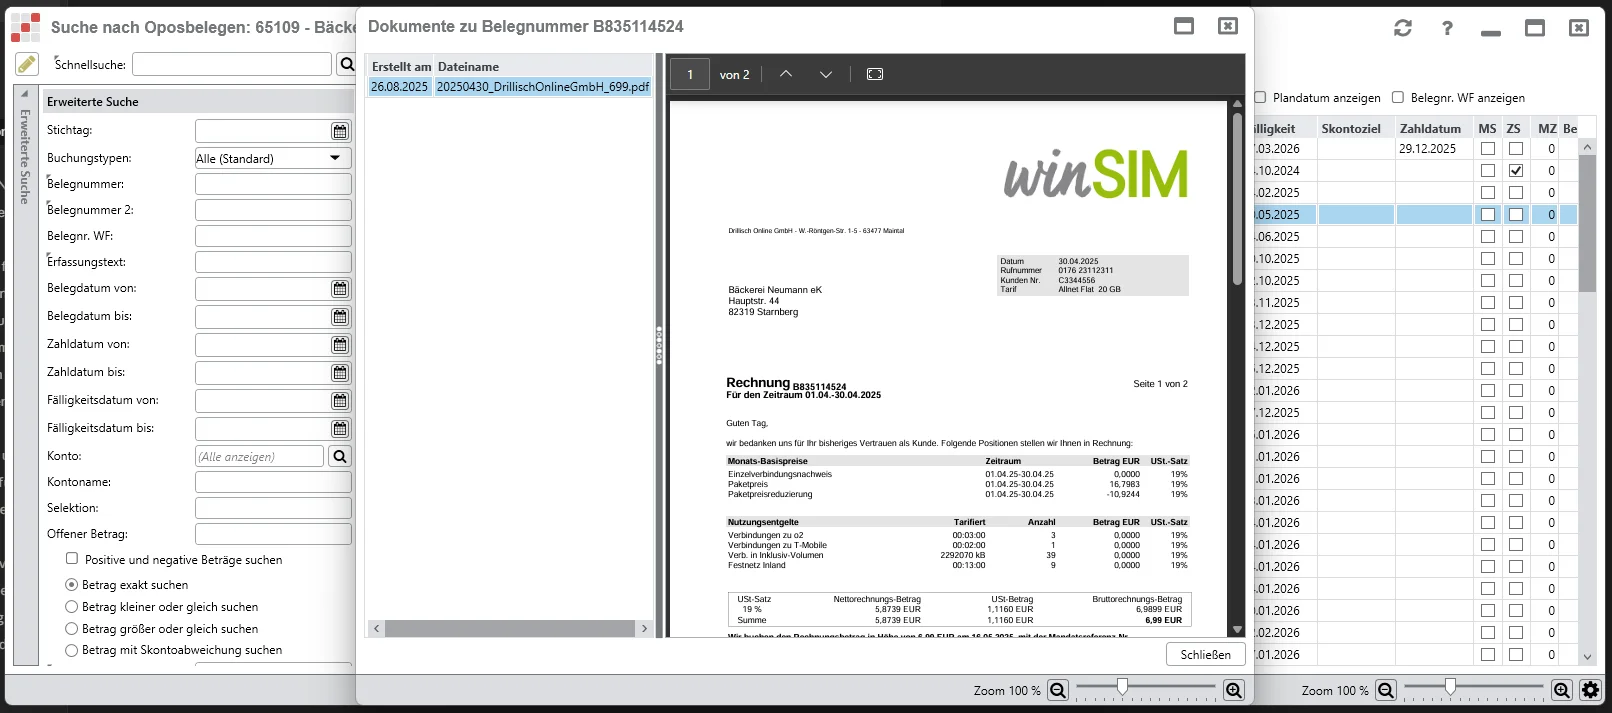Open the Zahldatum von calendar picker
Image resolution: width=1612 pixels, height=713 pixels.
click(x=340, y=345)
